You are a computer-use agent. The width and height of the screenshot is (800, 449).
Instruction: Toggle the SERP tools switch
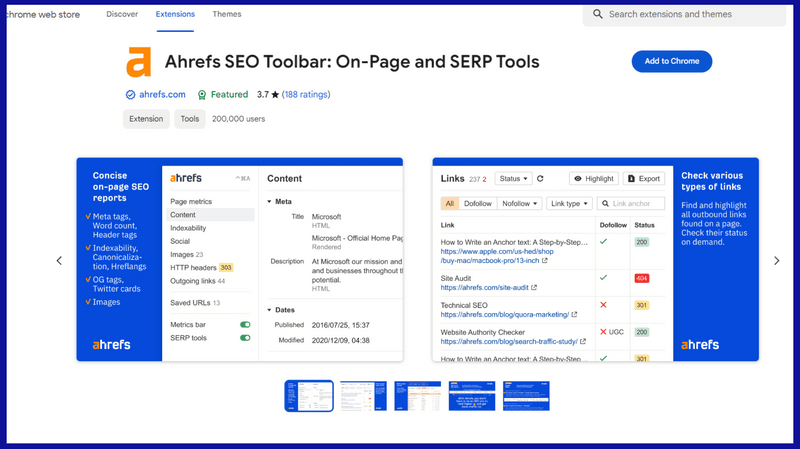point(245,338)
